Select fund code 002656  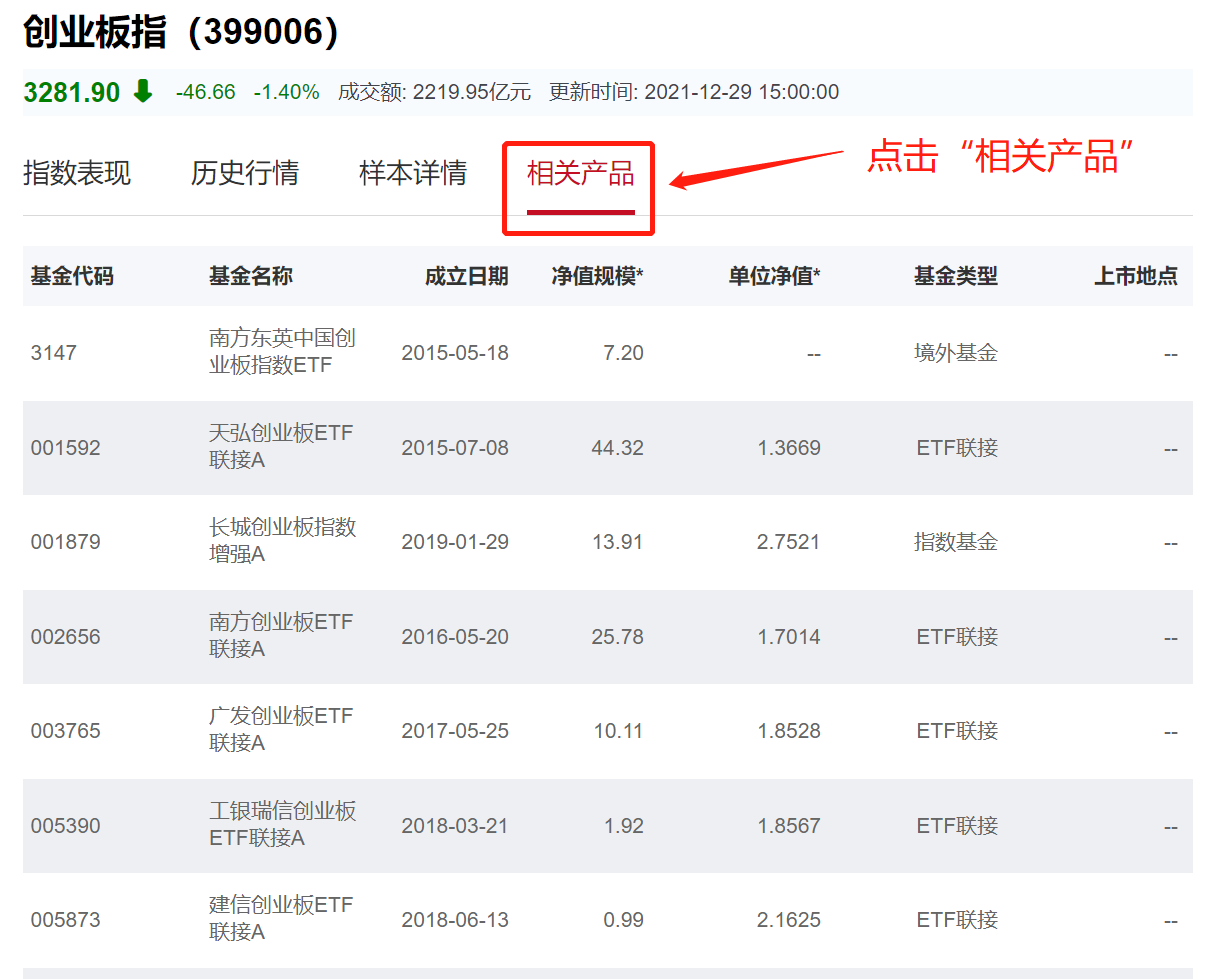[66, 637]
